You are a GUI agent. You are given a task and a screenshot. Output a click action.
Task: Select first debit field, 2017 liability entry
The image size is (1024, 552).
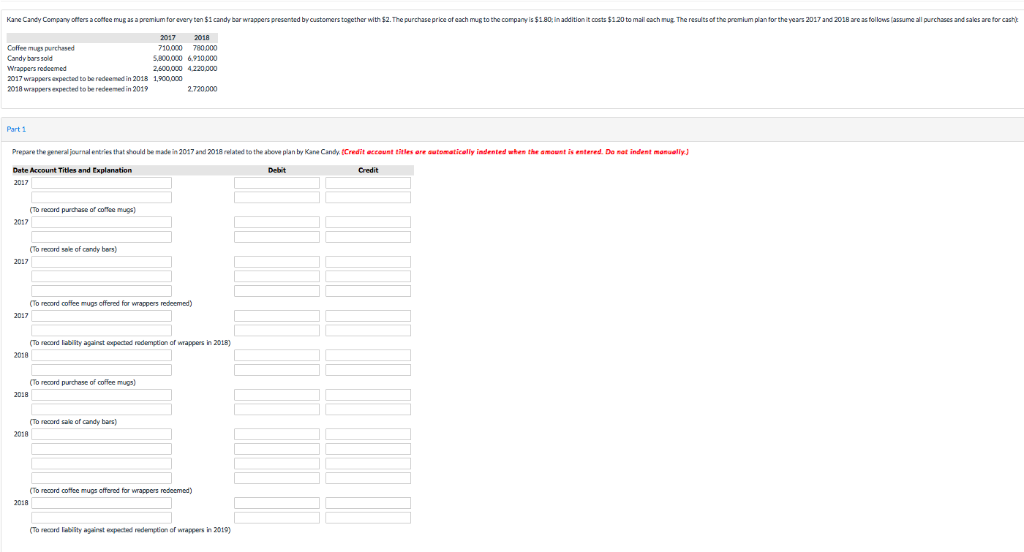277,316
